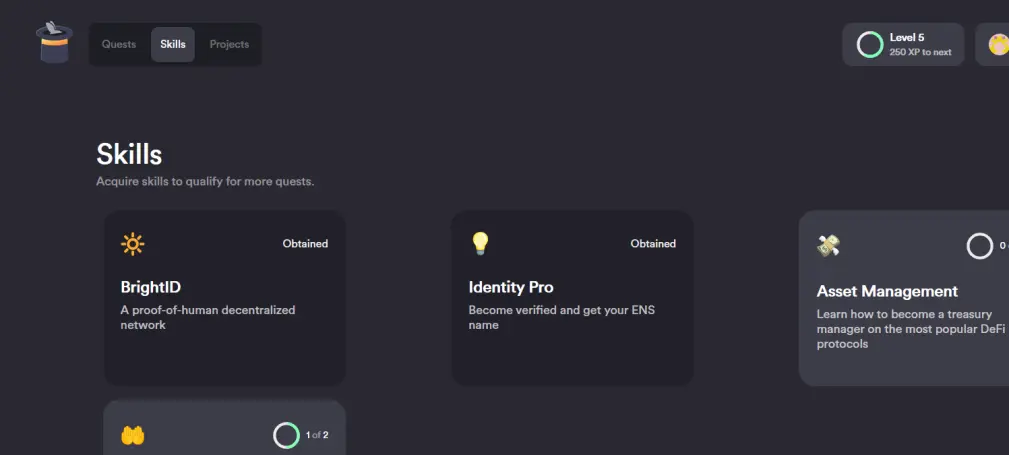Click the open hands emoji icon
1009x455 pixels.
pos(133,436)
